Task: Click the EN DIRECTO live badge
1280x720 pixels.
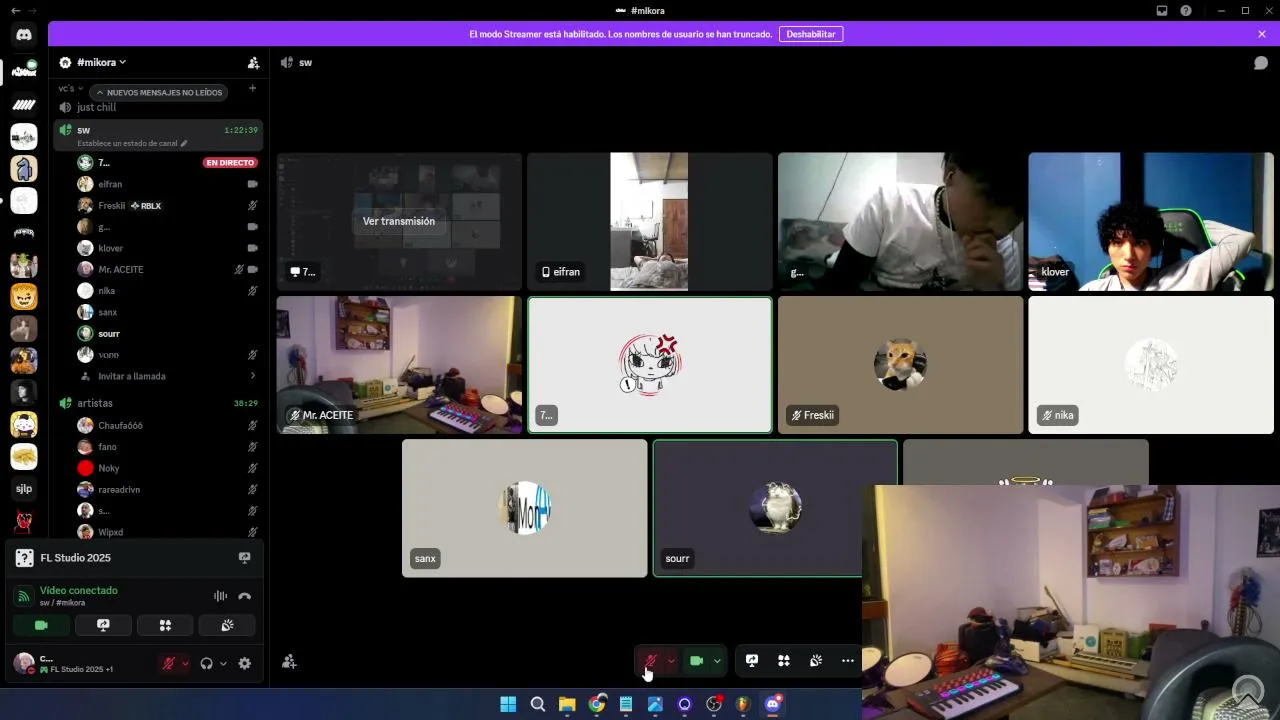Action: point(230,162)
